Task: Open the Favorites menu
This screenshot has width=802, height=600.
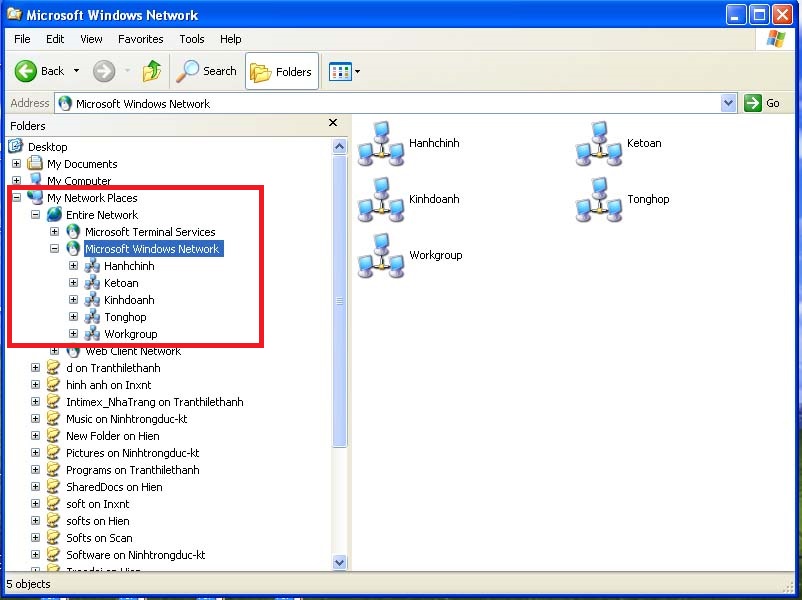Action: point(140,39)
